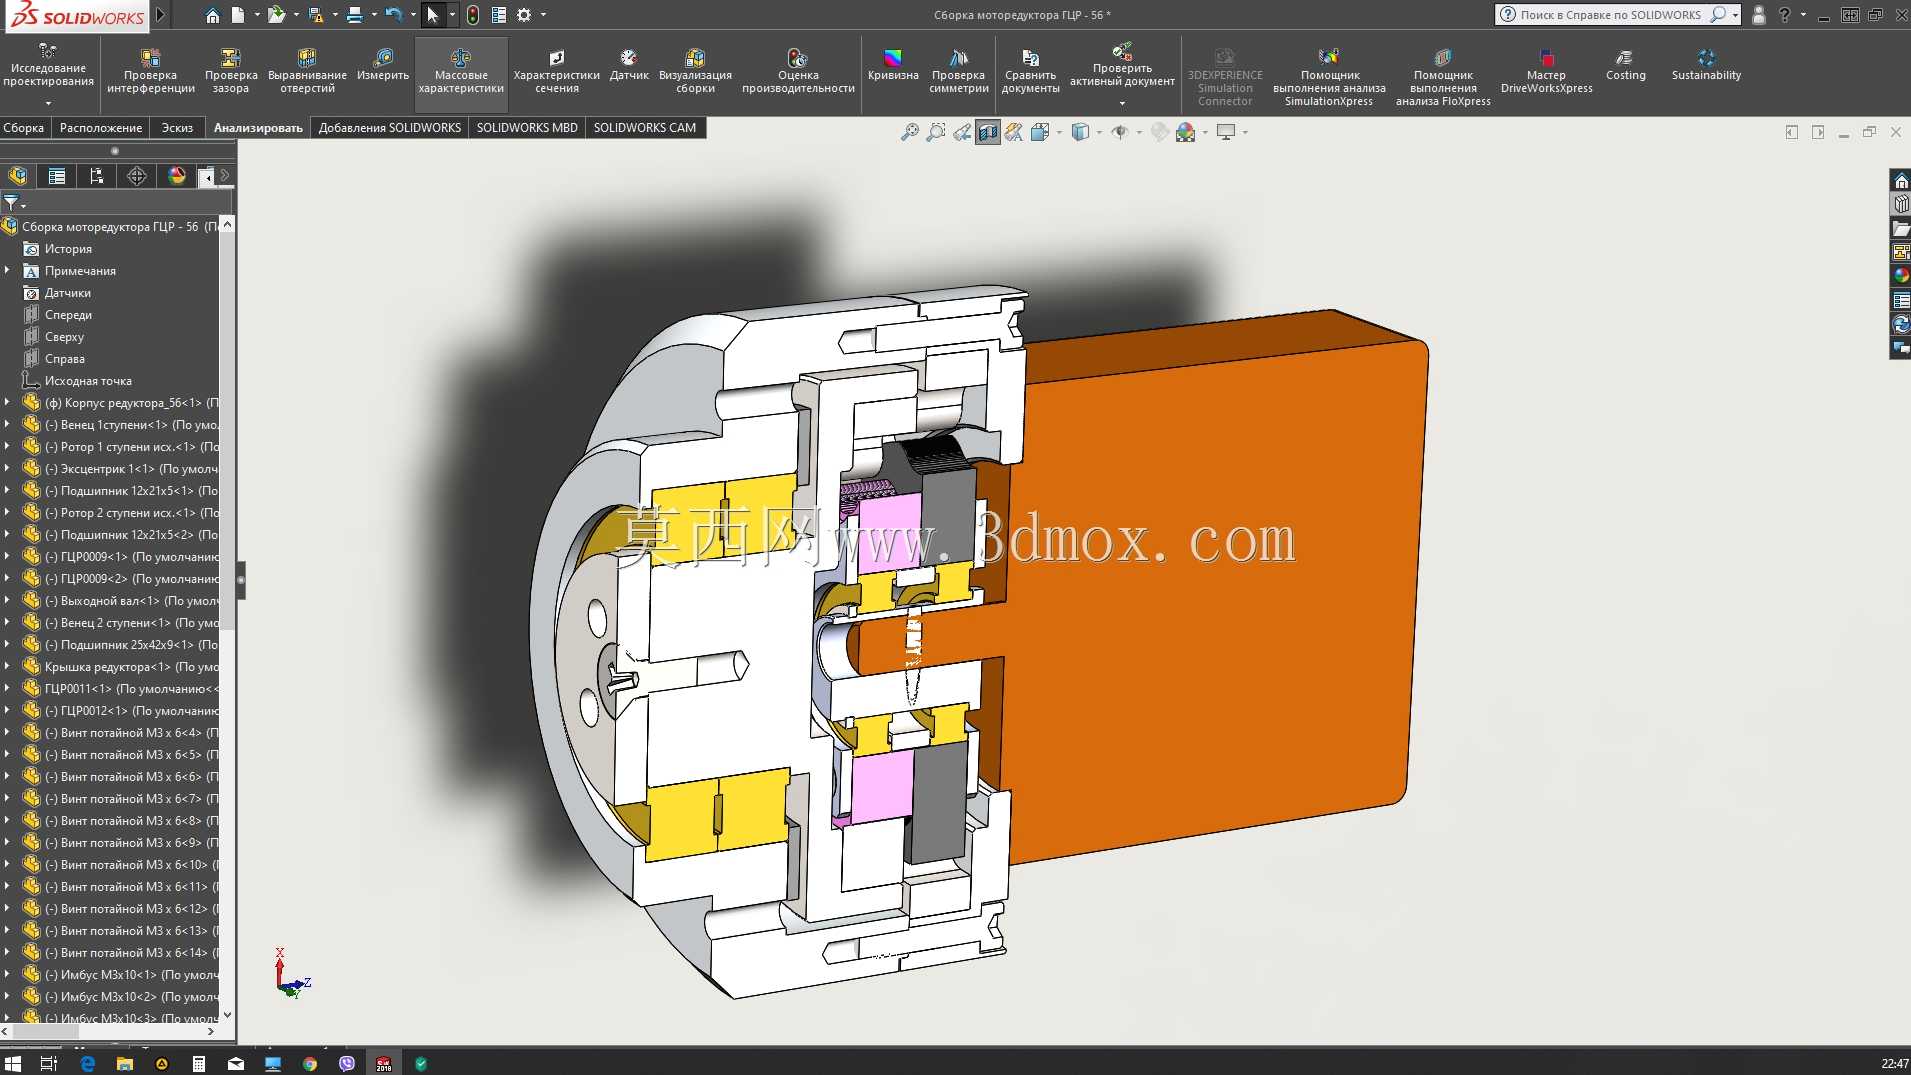Switch to the SOLIDWORKS CAM tab

644,127
